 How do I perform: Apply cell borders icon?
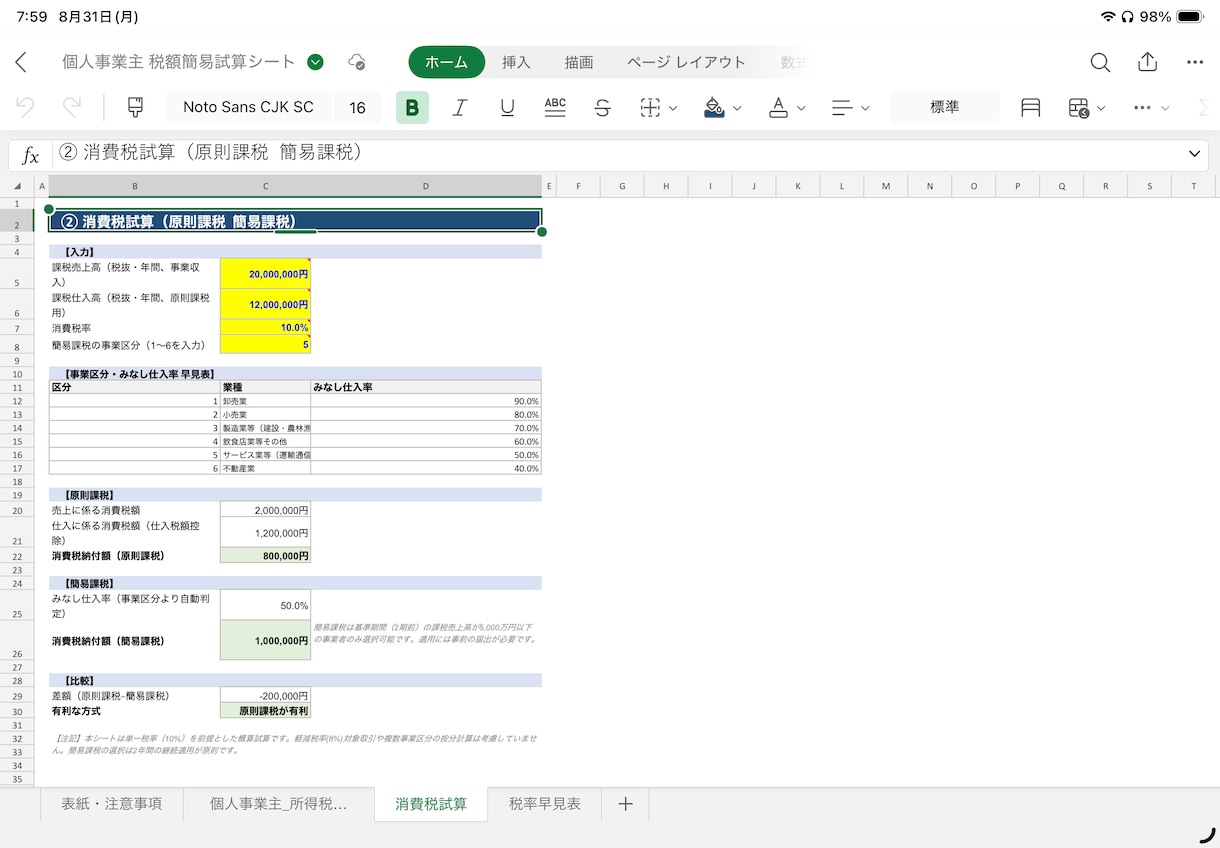pos(650,108)
